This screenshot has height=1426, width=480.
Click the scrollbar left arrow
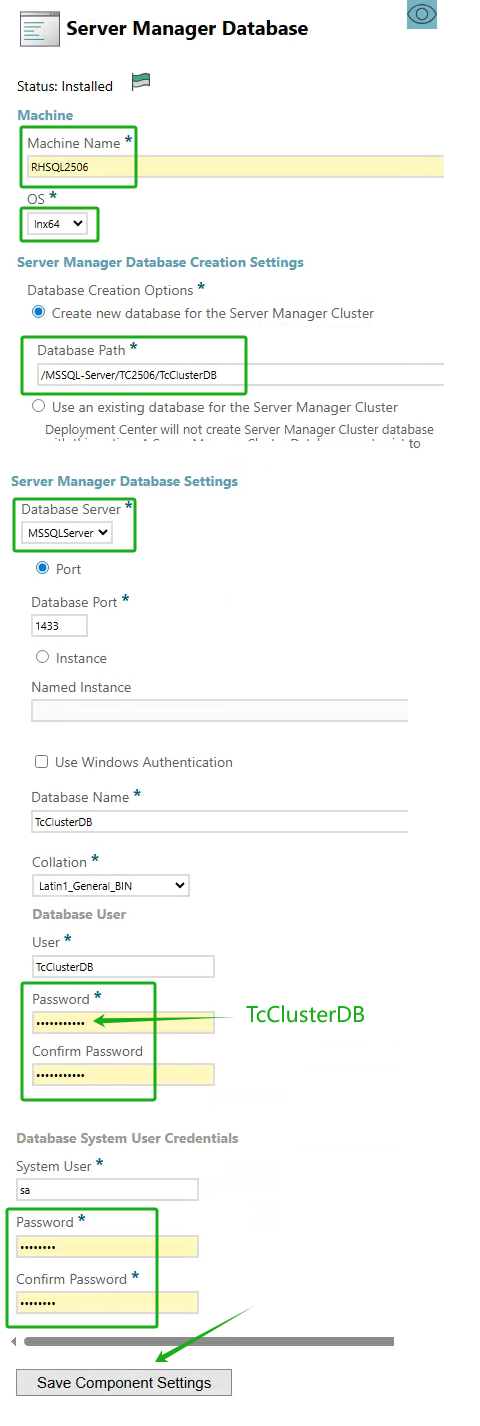click(14, 1341)
